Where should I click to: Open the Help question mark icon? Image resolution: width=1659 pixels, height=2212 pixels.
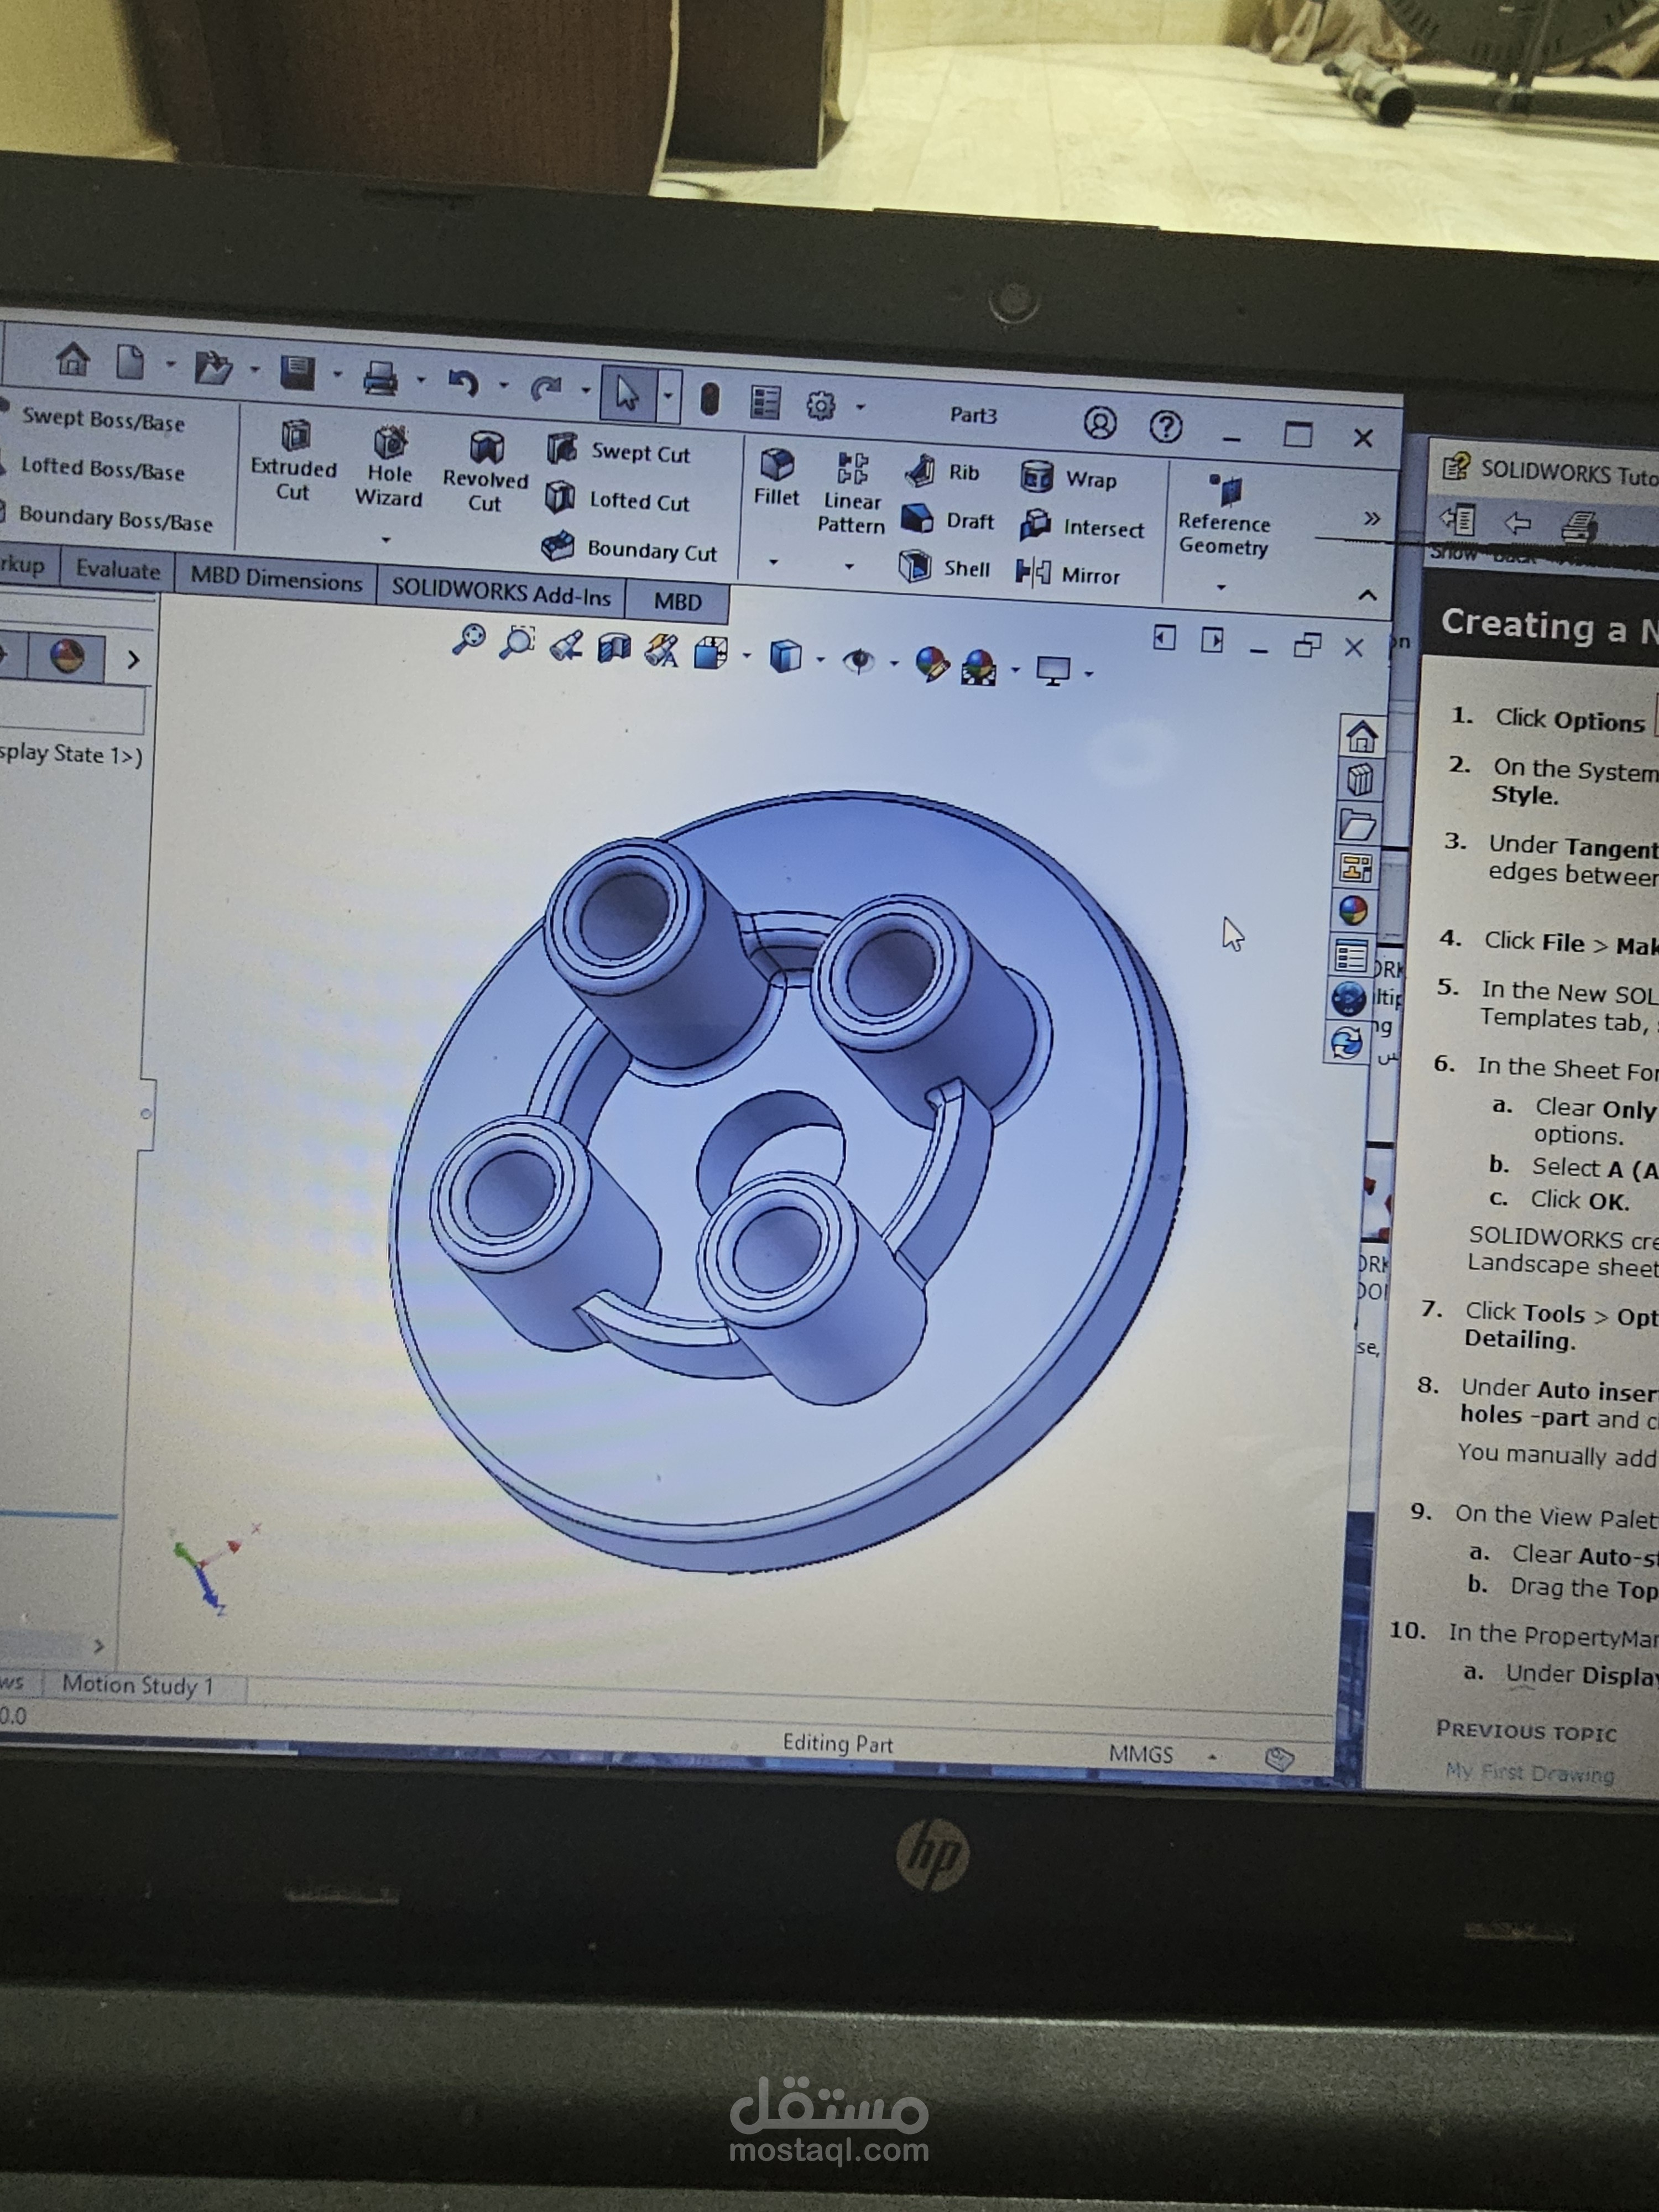[1165, 428]
